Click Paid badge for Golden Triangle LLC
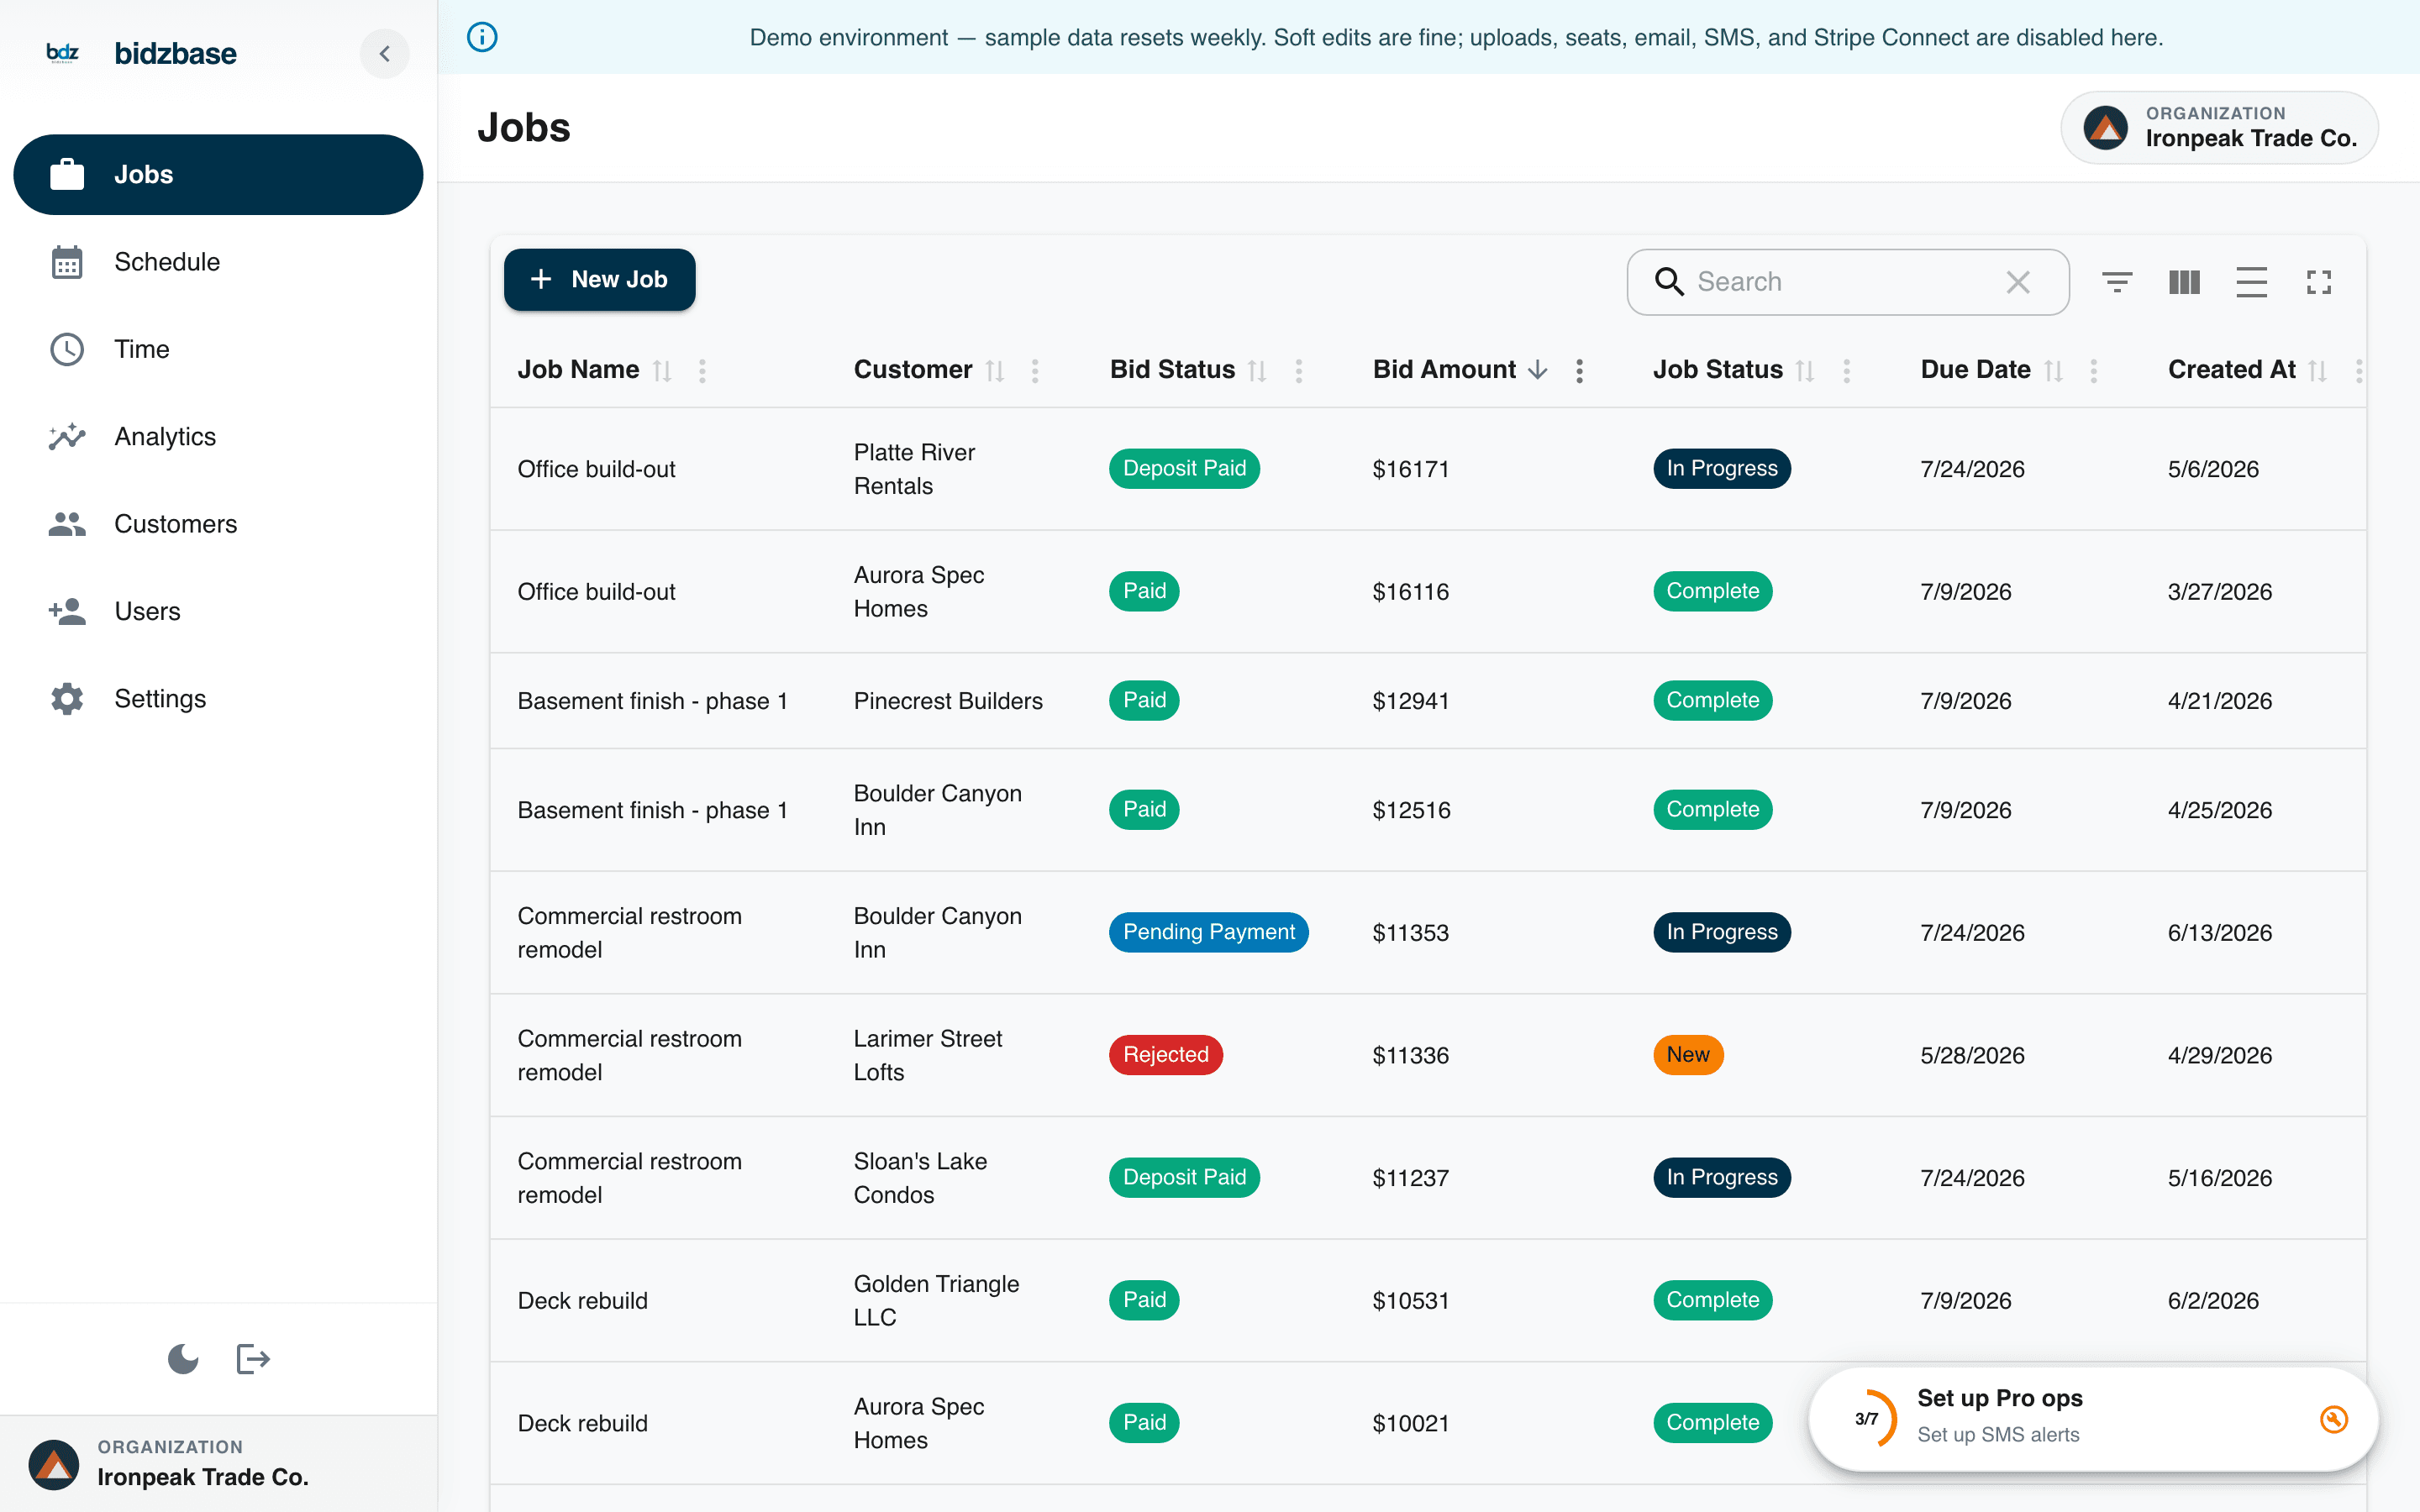The width and height of the screenshot is (2420, 1512). (1144, 1301)
